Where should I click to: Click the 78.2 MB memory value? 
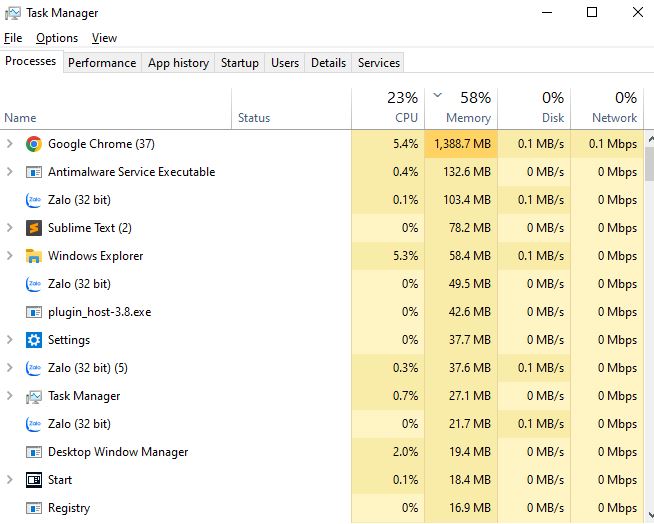pos(470,228)
